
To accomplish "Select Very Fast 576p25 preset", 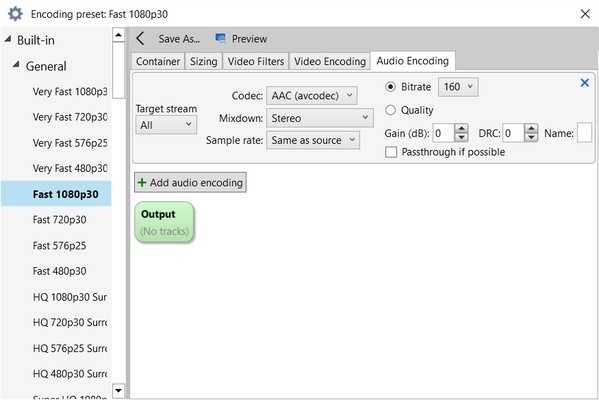I will 70,143.
